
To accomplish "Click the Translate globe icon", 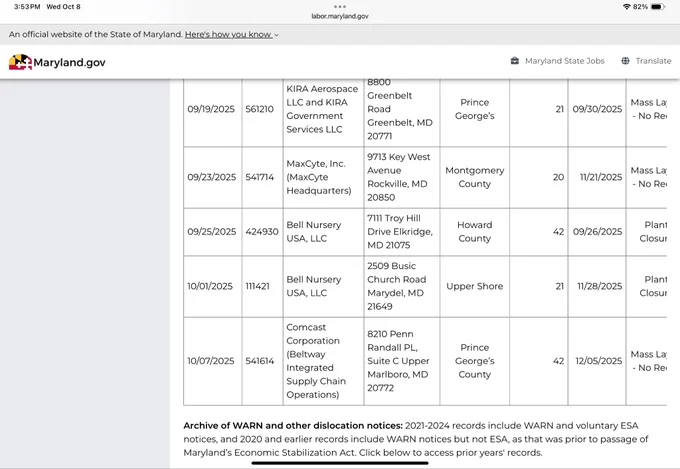I will [625, 61].
